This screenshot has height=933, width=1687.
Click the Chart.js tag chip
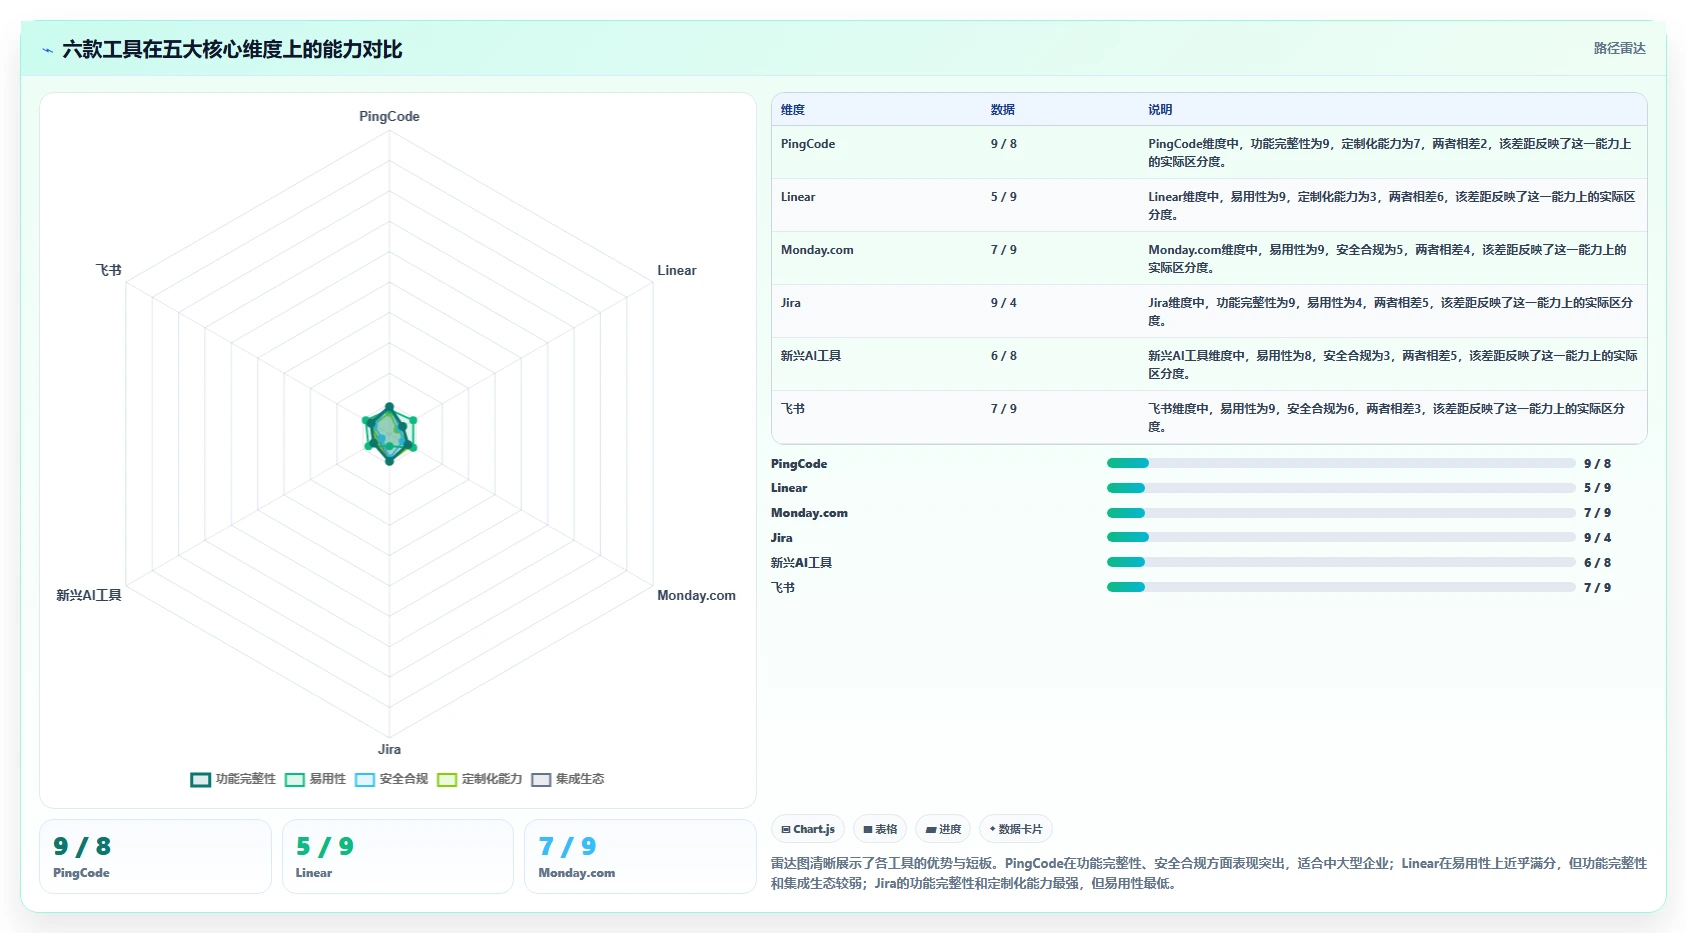(x=808, y=829)
